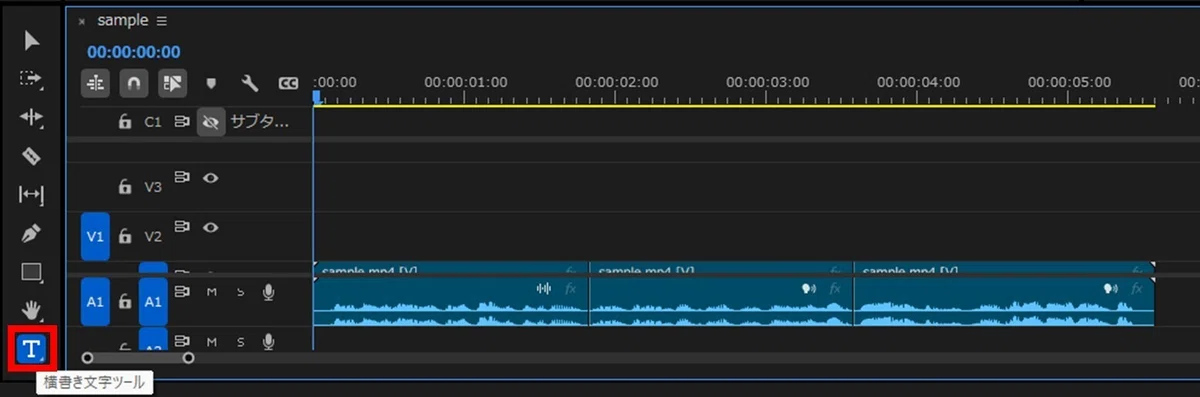
Task: Click waveform audio-type icon on first audio clip
Action: [x=544, y=288]
